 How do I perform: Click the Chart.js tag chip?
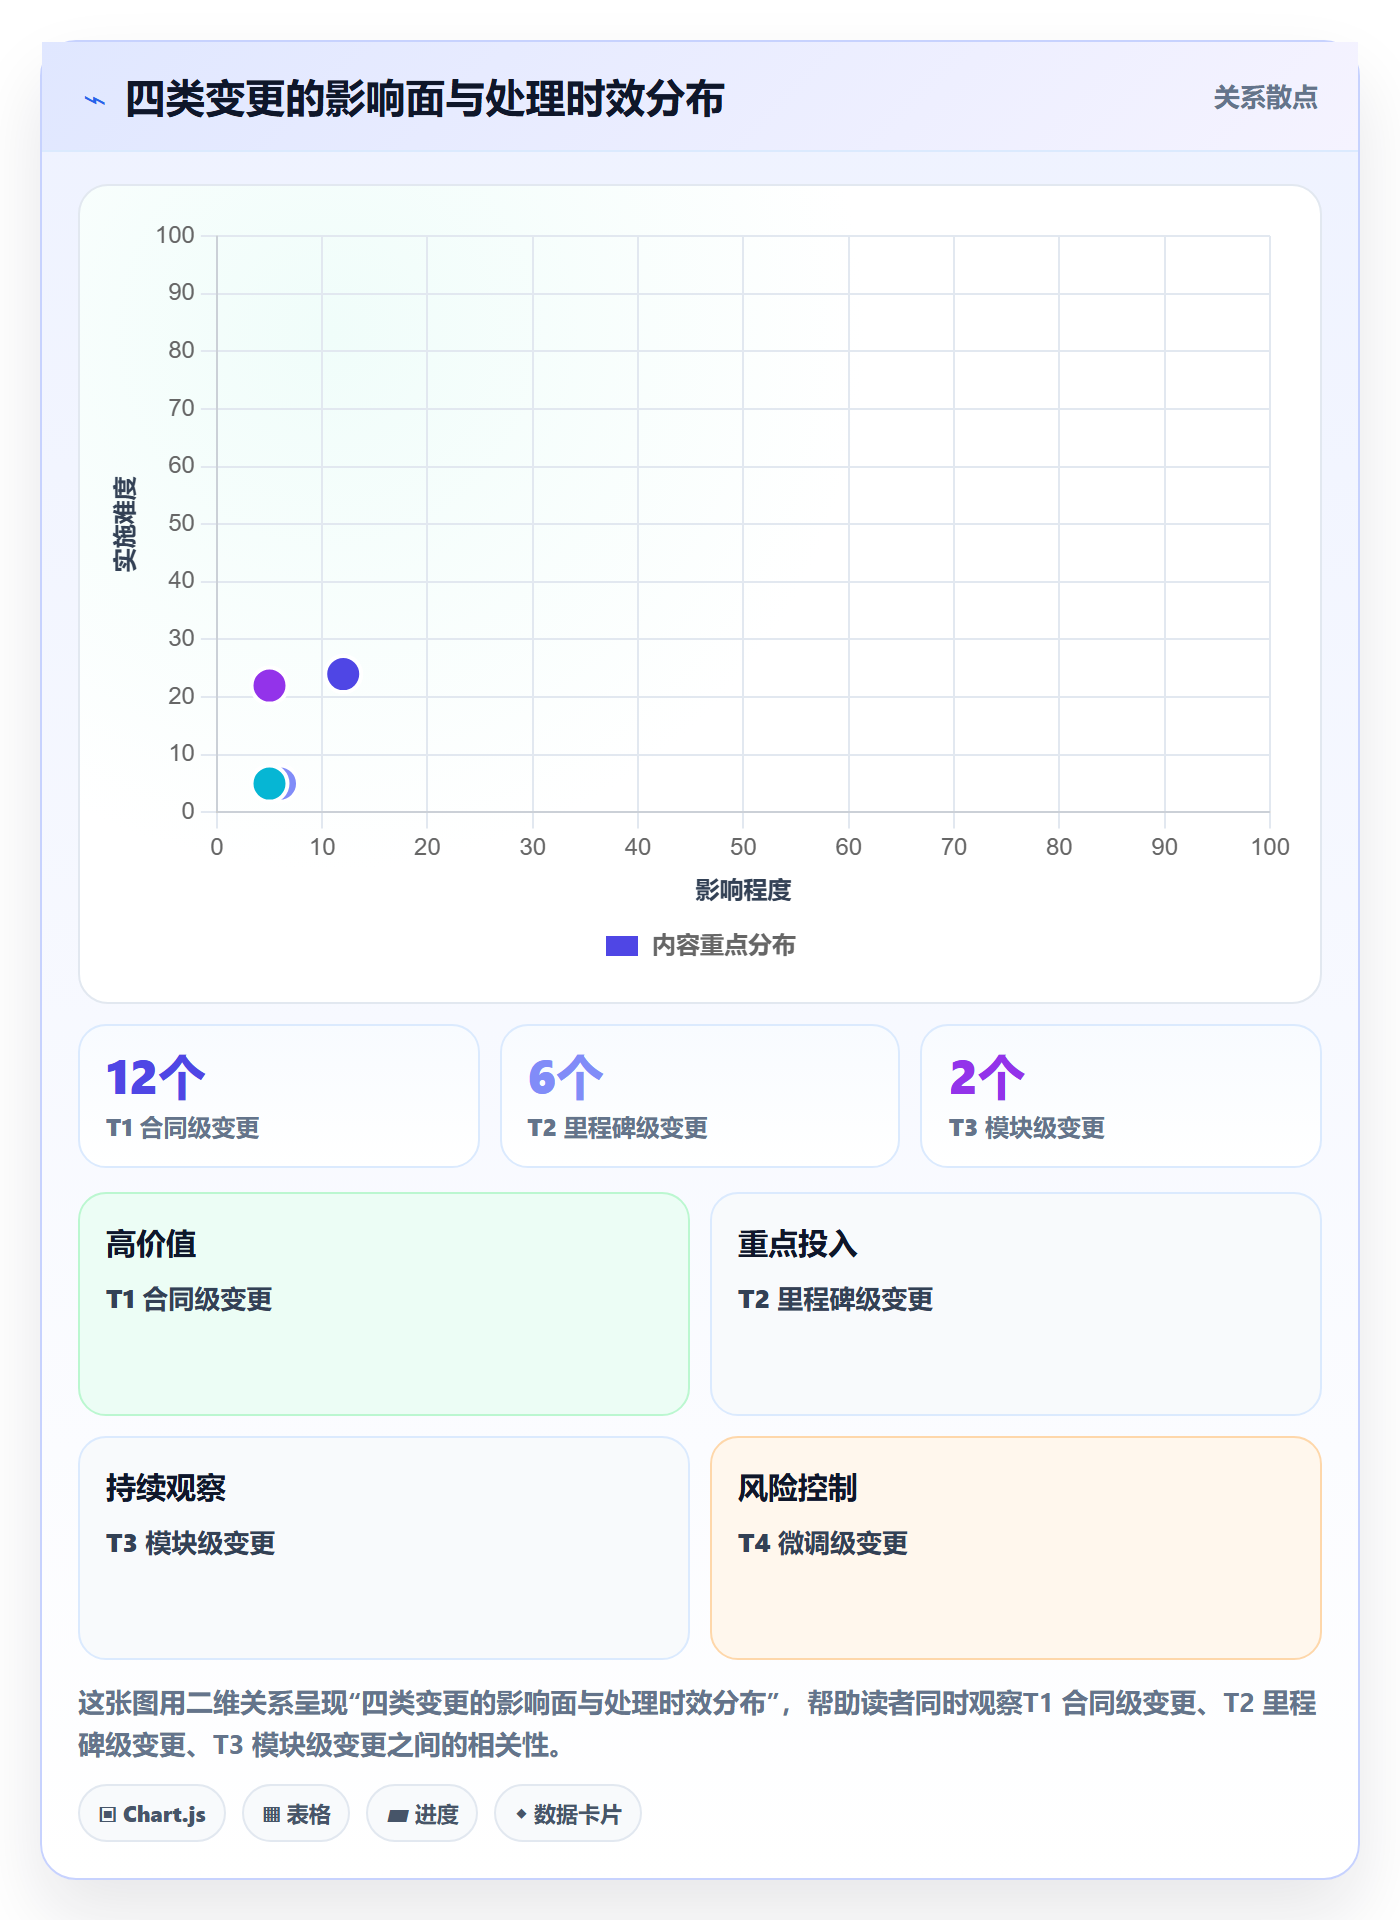[152, 1814]
